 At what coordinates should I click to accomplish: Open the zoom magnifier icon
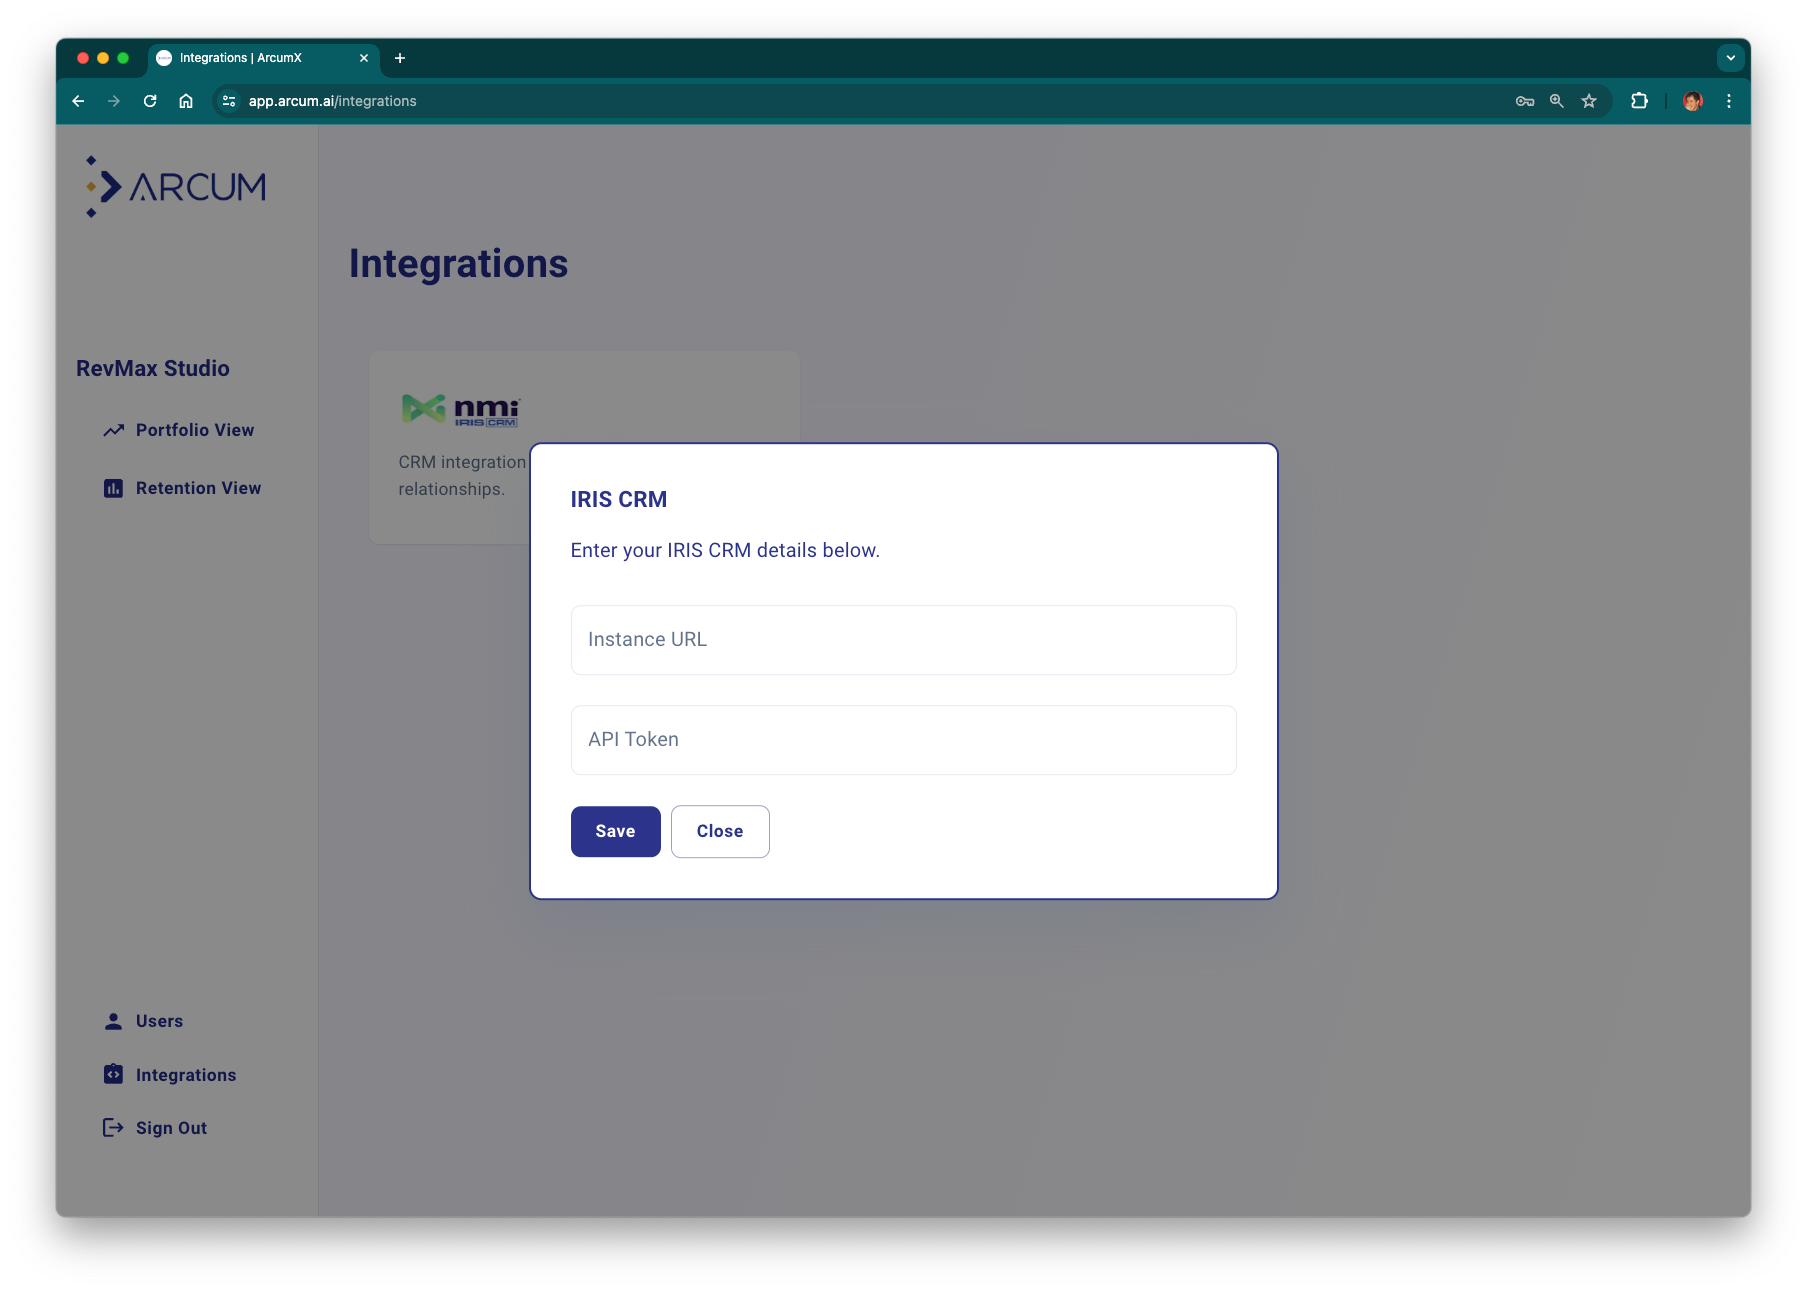(x=1557, y=101)
